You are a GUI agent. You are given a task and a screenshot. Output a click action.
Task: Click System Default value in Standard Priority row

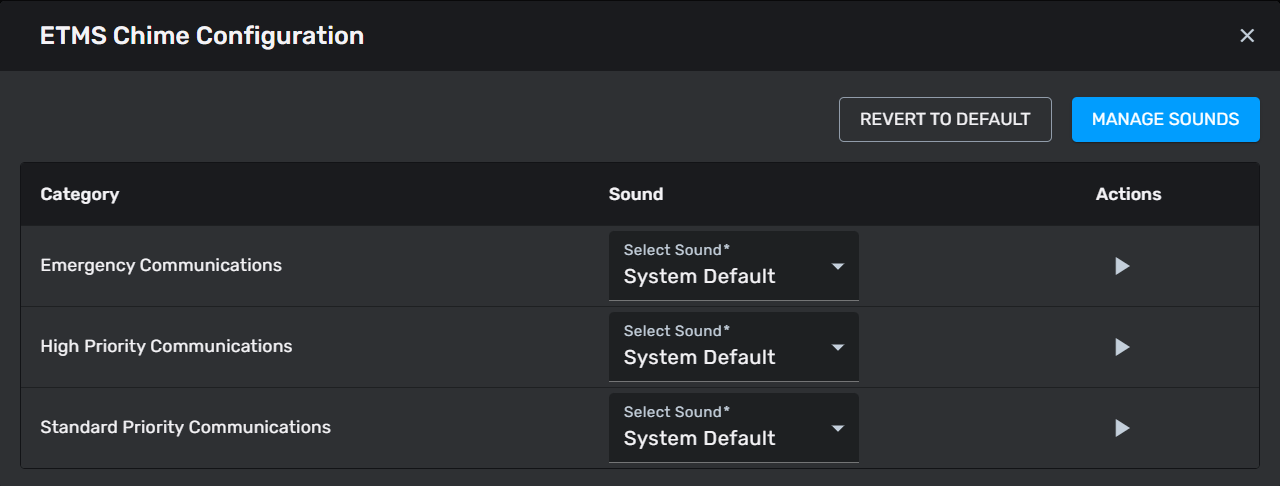[699, 439]
